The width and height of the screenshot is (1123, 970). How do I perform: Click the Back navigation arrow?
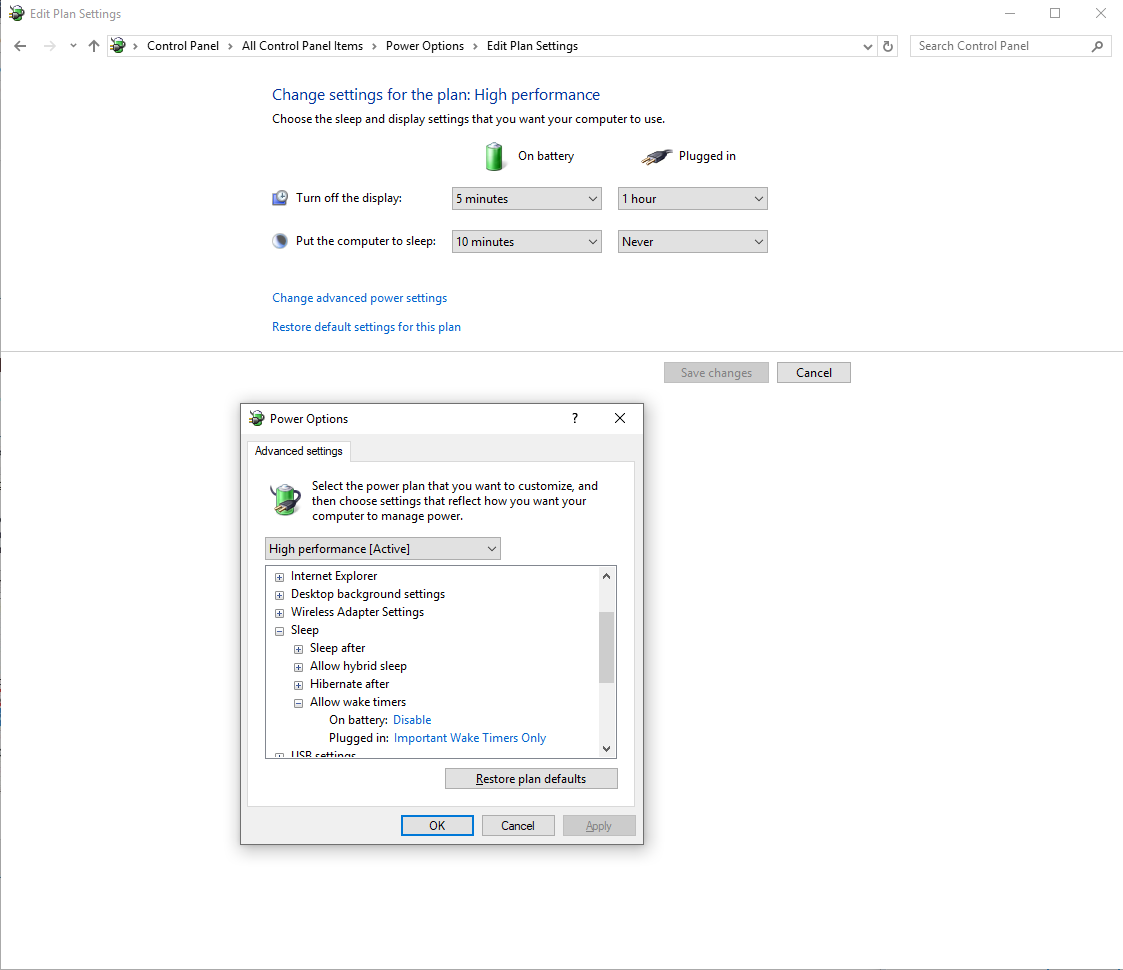click(20, 46)
